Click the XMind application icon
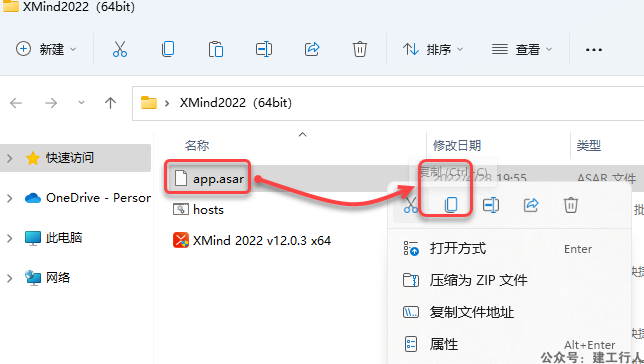 pos(181,240)
